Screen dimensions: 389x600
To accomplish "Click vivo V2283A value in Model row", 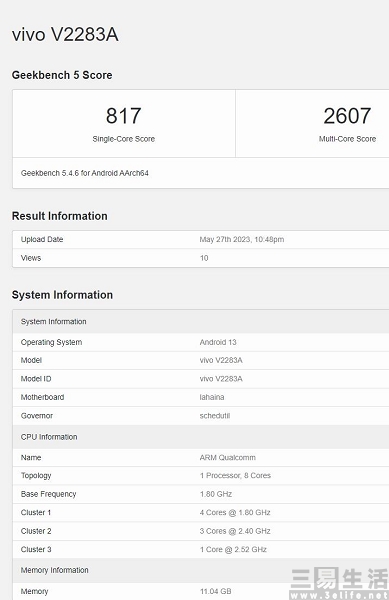I will [221, 360].
